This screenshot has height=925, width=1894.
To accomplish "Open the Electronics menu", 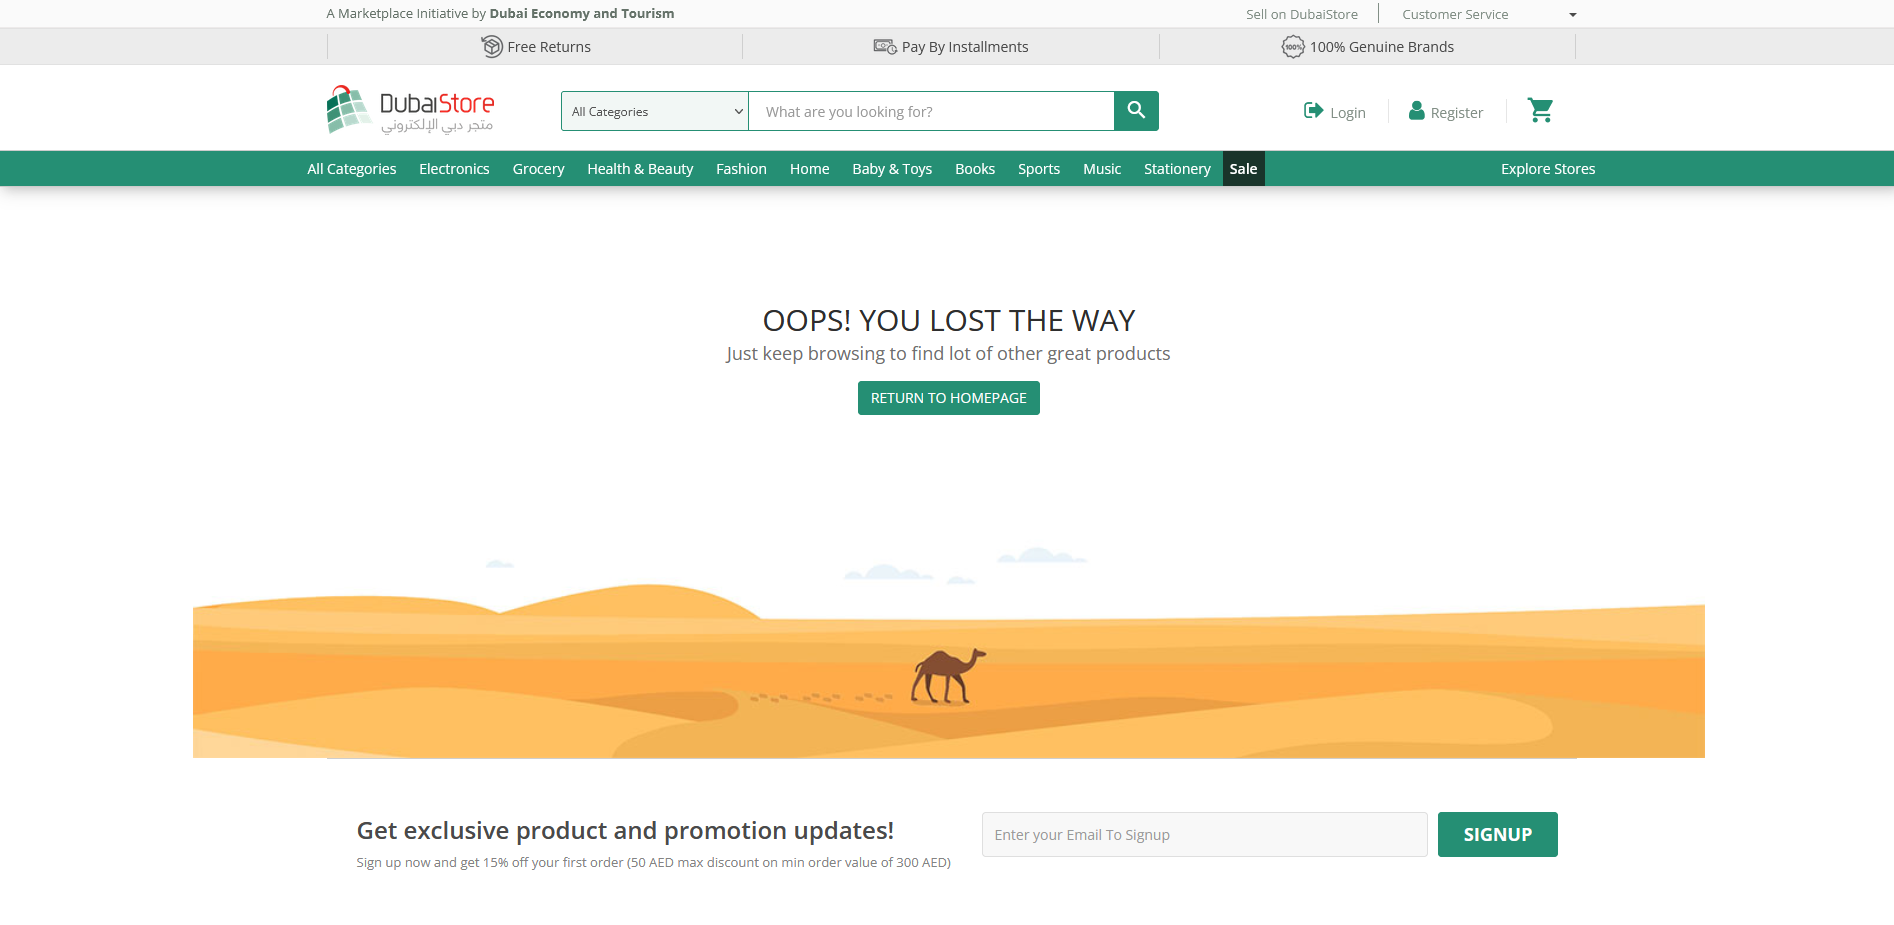I will tap(454, 169).
